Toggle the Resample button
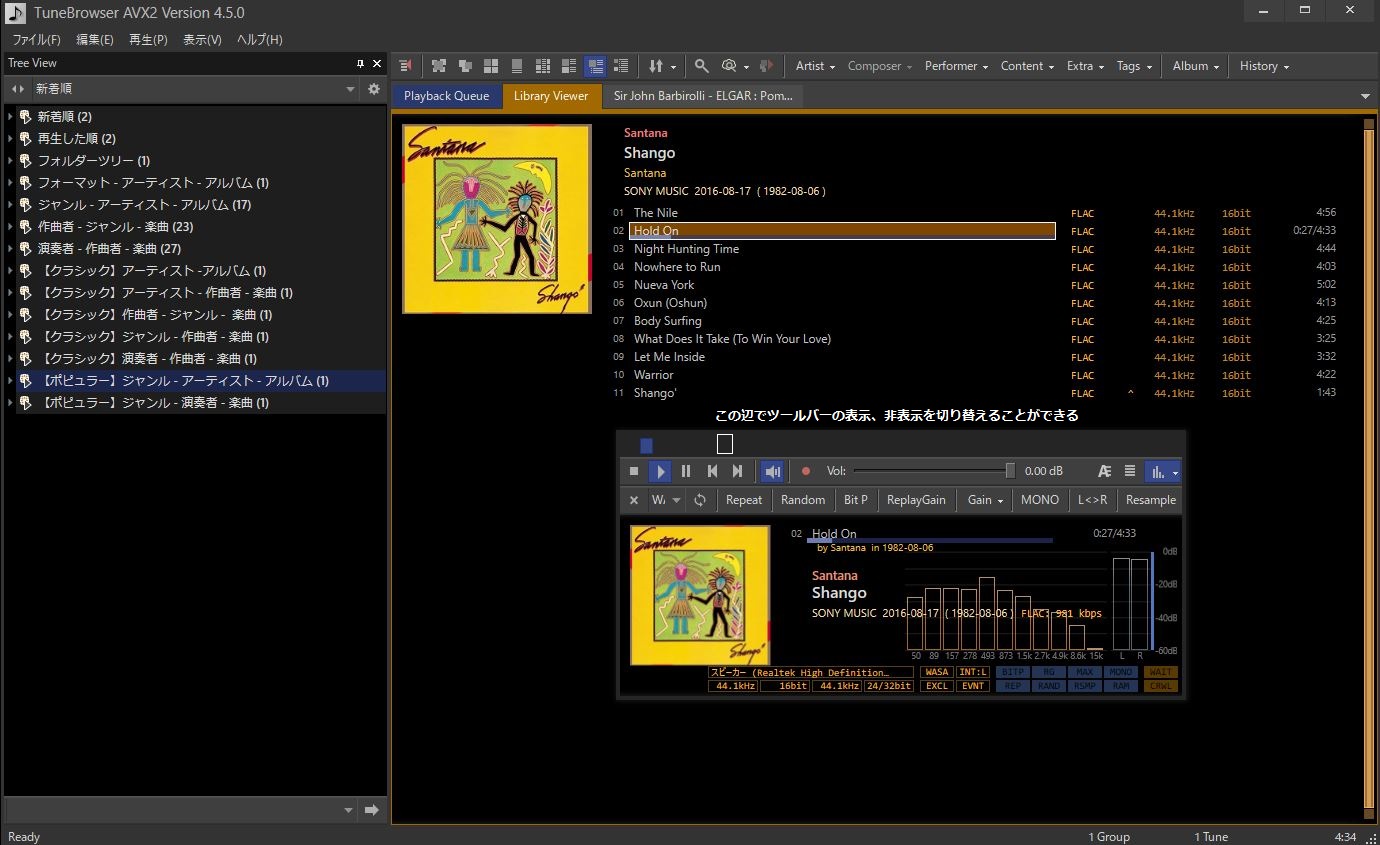 (1151, 500)
